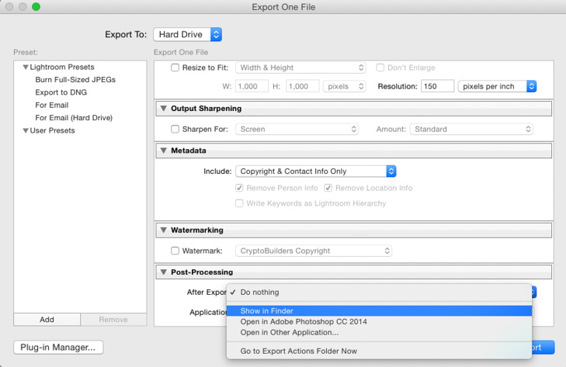
Task: Click the H height input field
Action: pyautogui.click(x=302, y=87)
